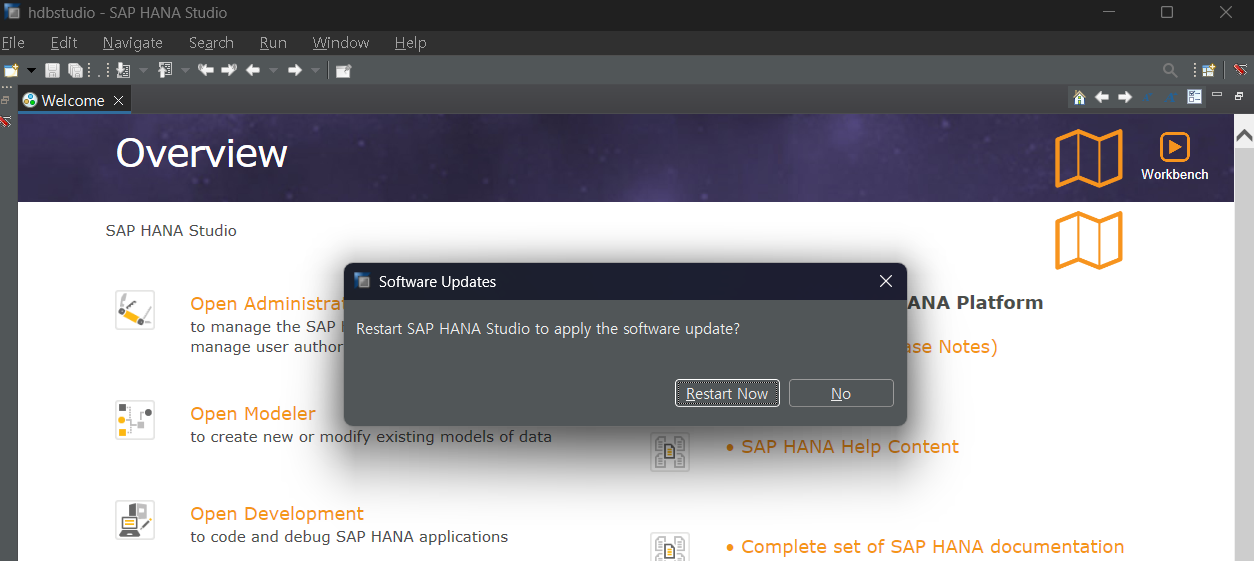
Task: Click the Open Development computer icon
Action: click(x=135, y=520)
